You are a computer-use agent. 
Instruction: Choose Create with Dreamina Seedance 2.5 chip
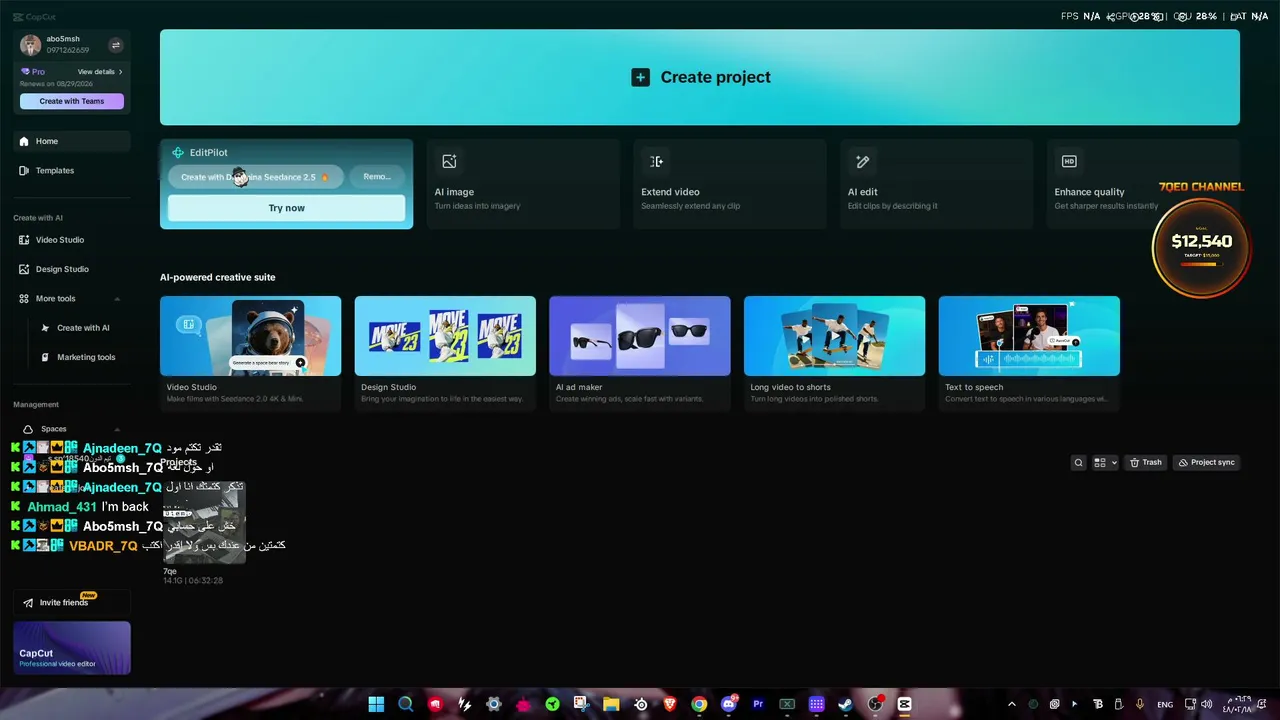255,177
